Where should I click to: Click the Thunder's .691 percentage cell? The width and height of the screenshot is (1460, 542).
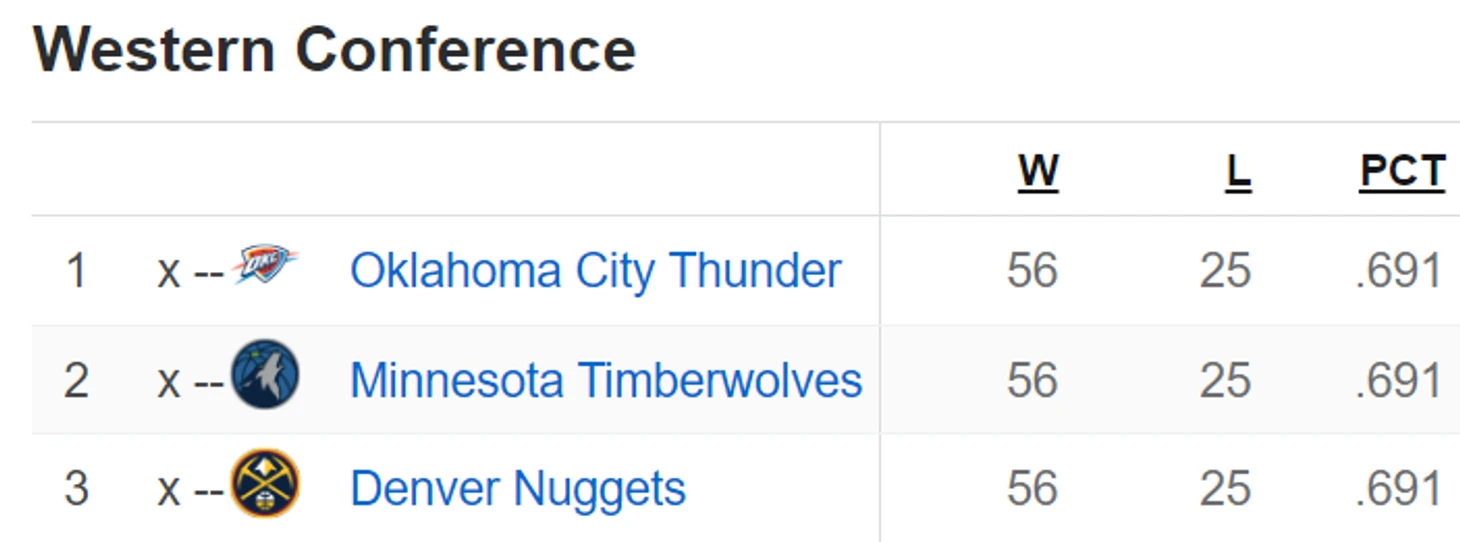pyautogui.click(x=1399, y=271)
